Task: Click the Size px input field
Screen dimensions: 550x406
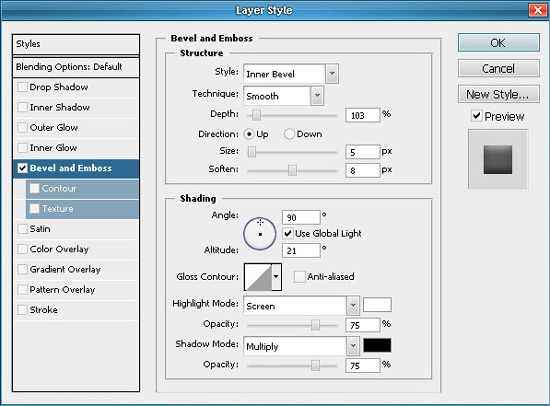Action: [x=363, y=152]
